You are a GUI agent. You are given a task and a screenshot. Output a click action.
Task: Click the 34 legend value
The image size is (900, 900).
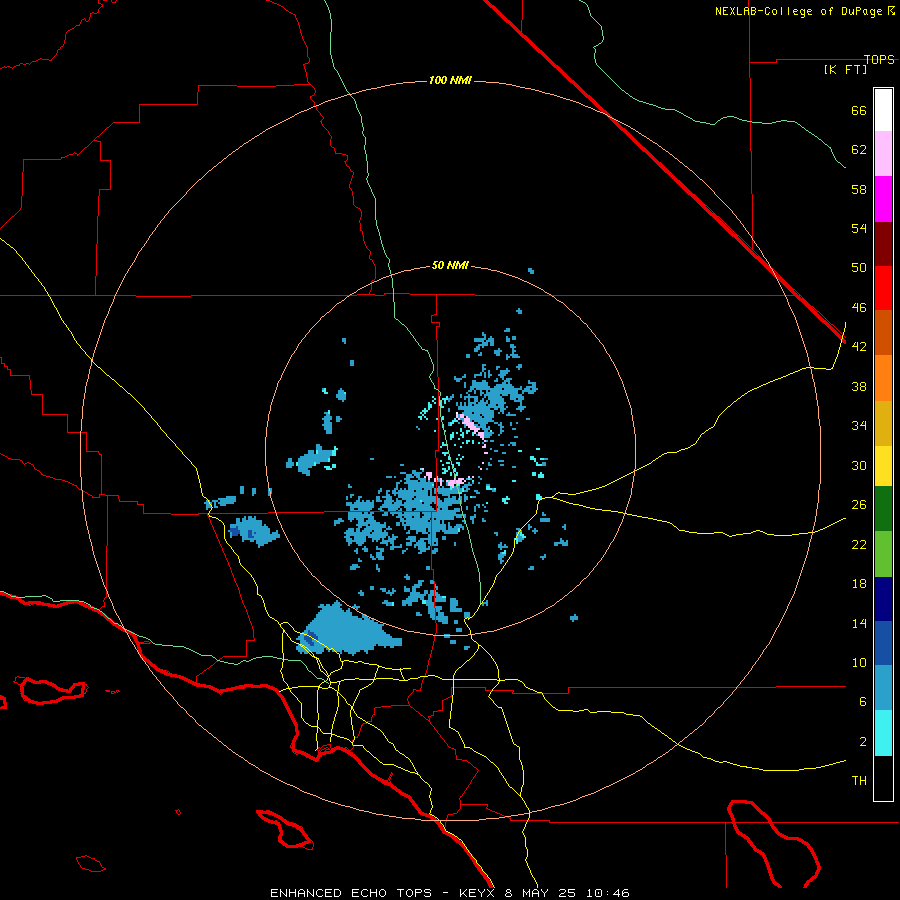tap(859, 426)
